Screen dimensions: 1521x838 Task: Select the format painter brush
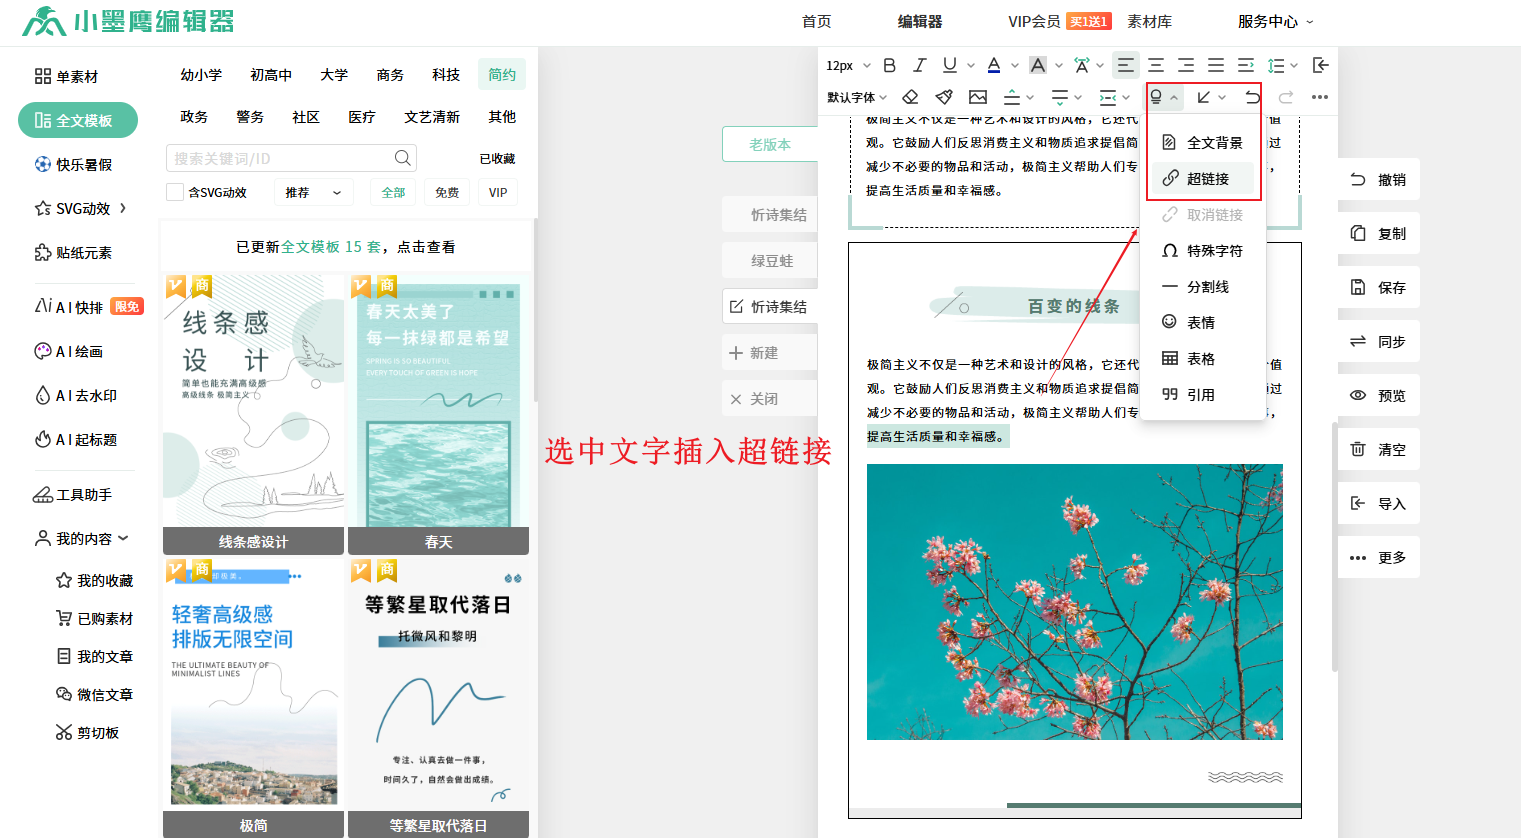click(x=944, y=97)
